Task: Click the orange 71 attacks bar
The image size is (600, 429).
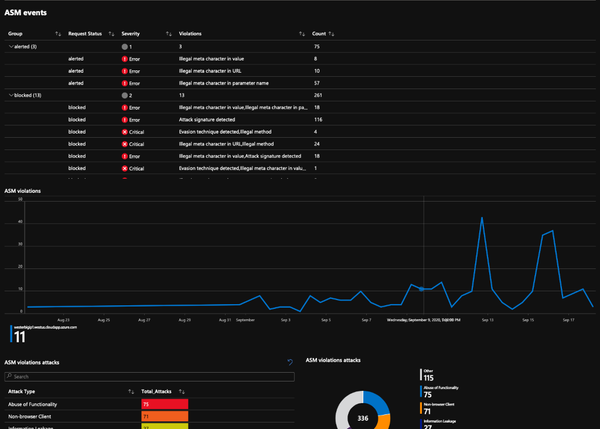Action: [165, 416]
